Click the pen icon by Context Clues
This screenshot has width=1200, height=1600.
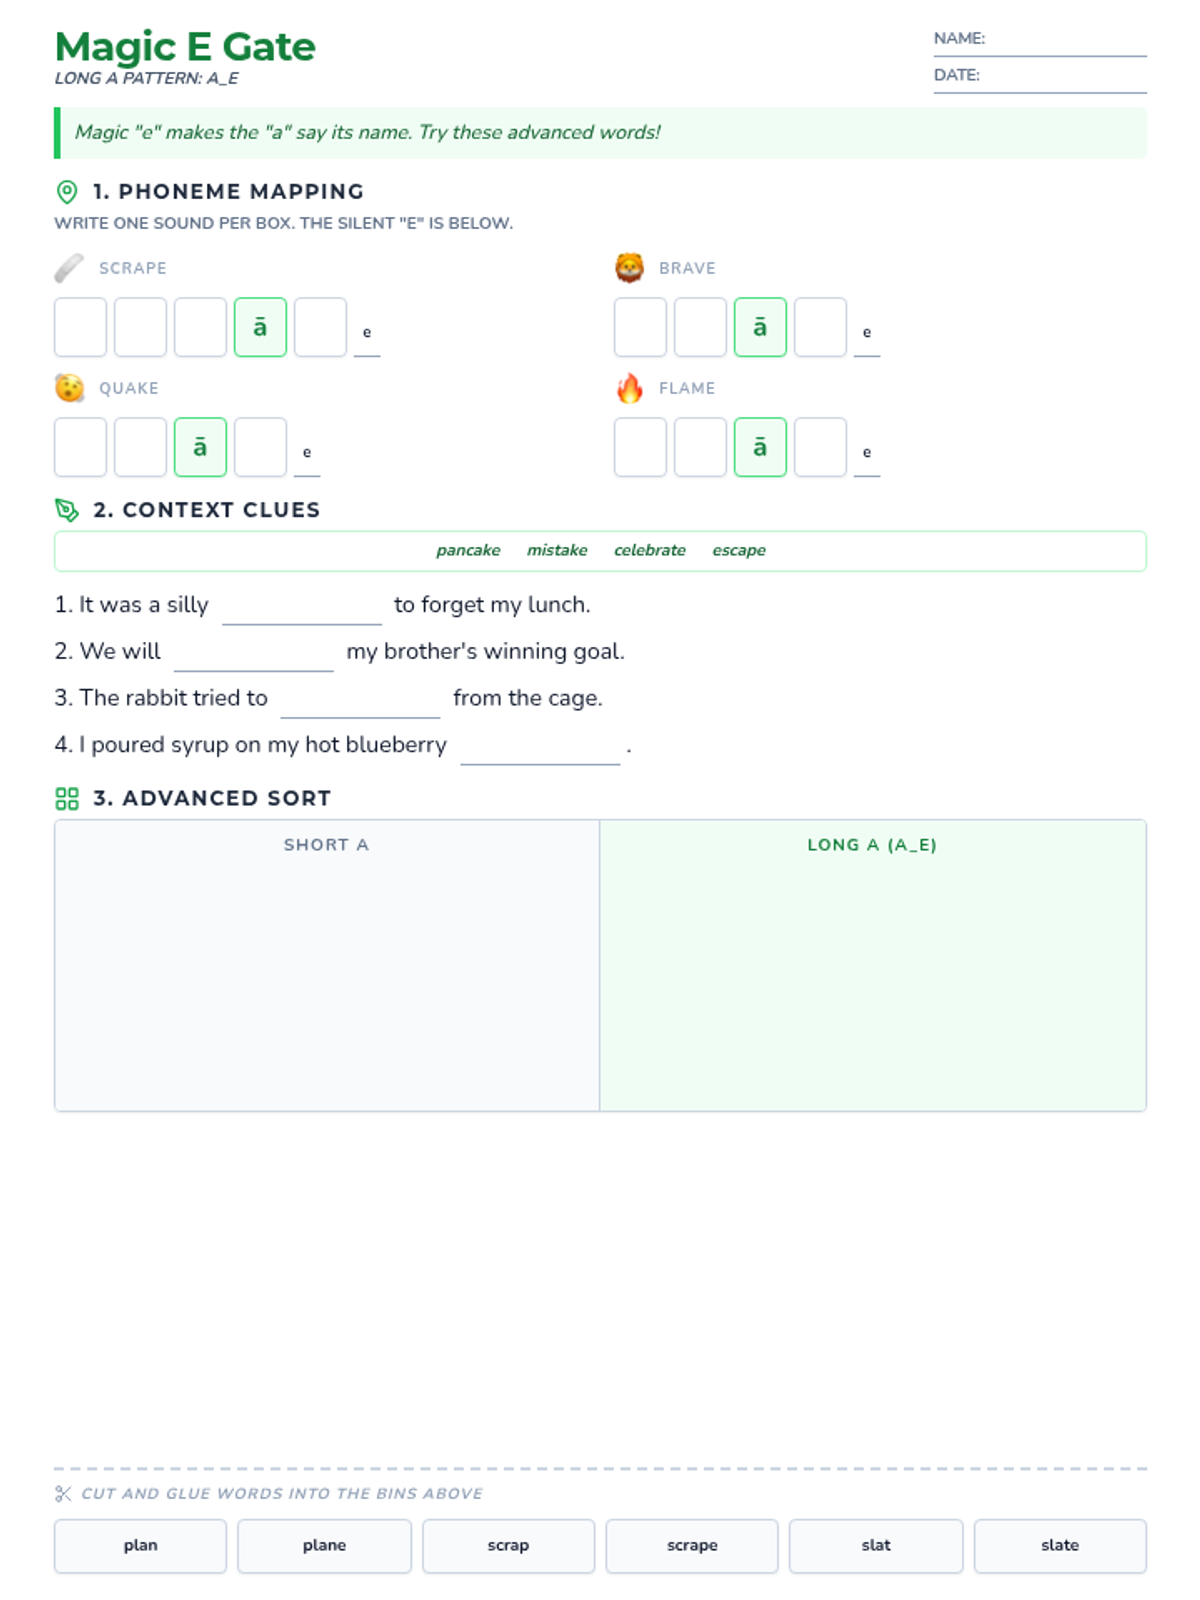[x=67, y=510]
